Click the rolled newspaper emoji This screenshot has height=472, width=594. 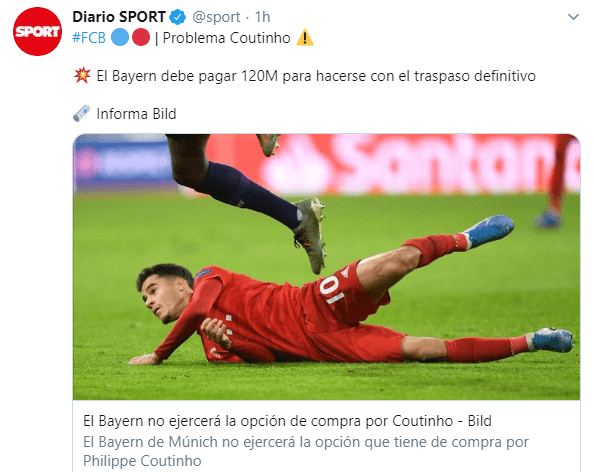pos(82,113)
